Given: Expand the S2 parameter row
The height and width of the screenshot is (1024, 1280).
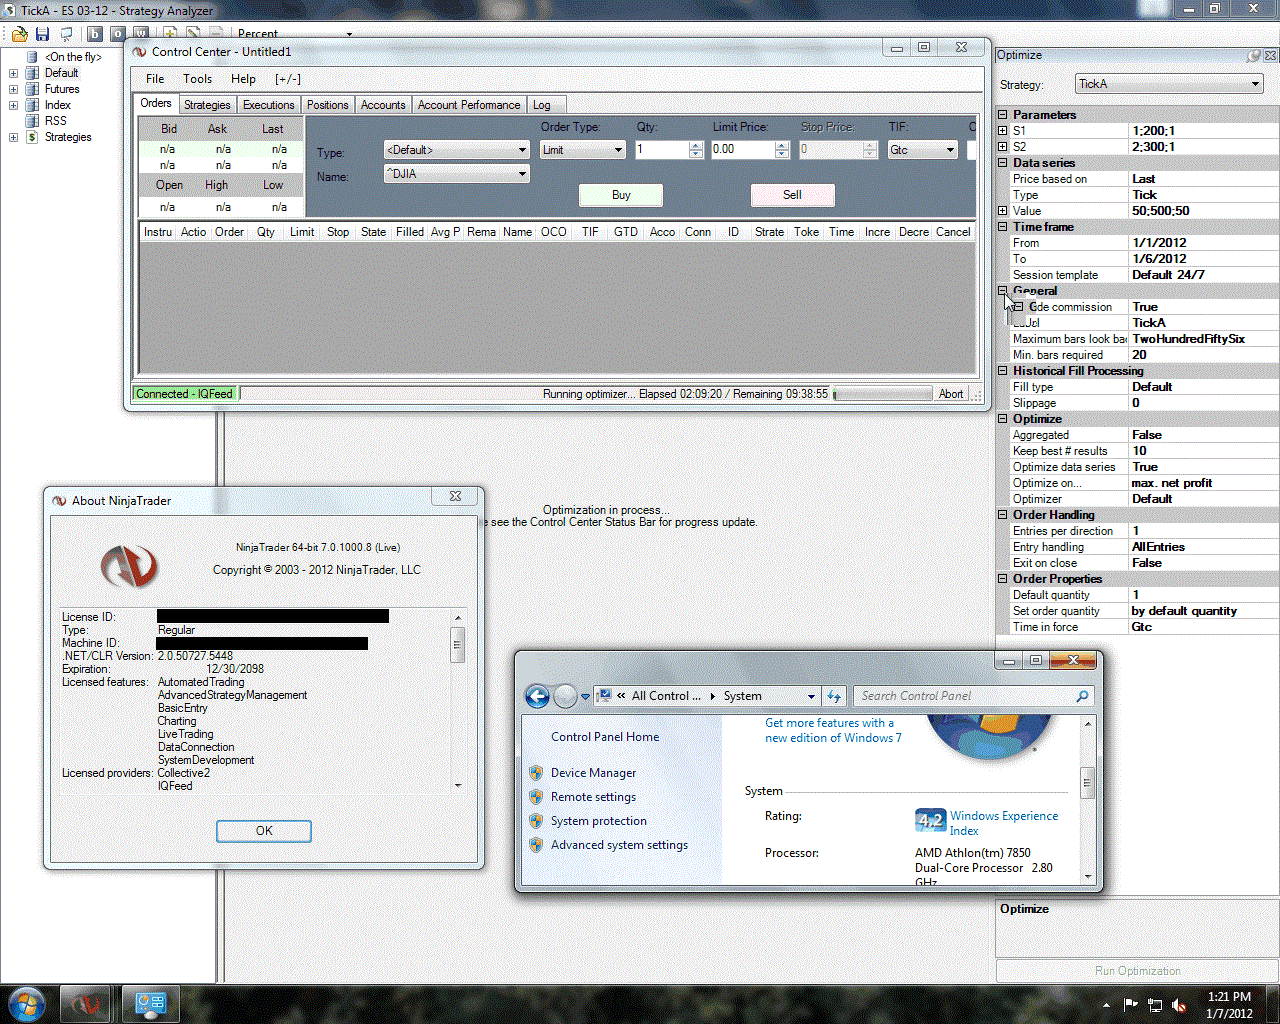Looking at the screenshot, I should click(x=1003, y=147).
